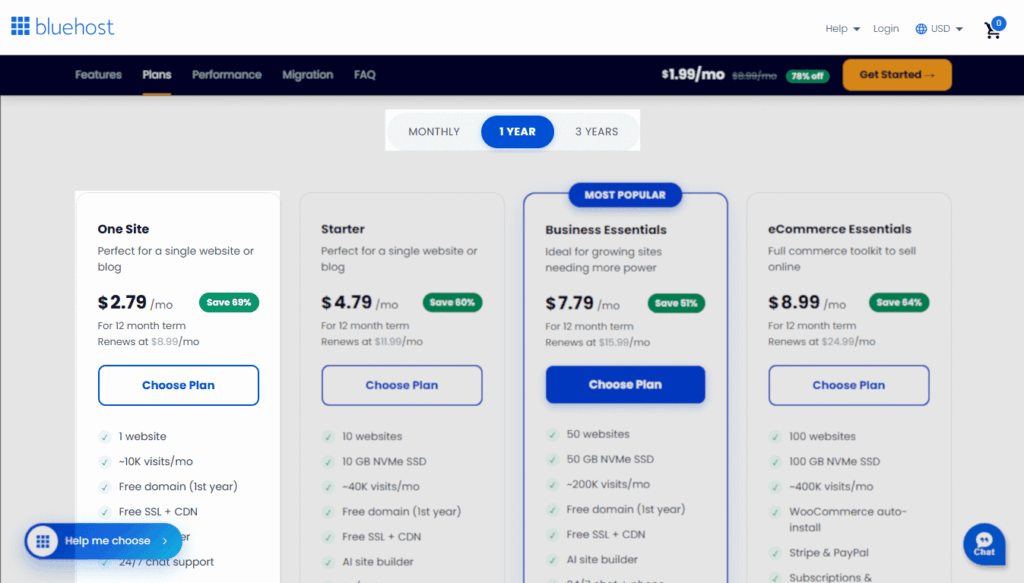Viewport: 1024px width, 583px height.
Task: Click checkmark beside ~10K visits/mo
Action: pyautogui.click(x=104, y=462)
